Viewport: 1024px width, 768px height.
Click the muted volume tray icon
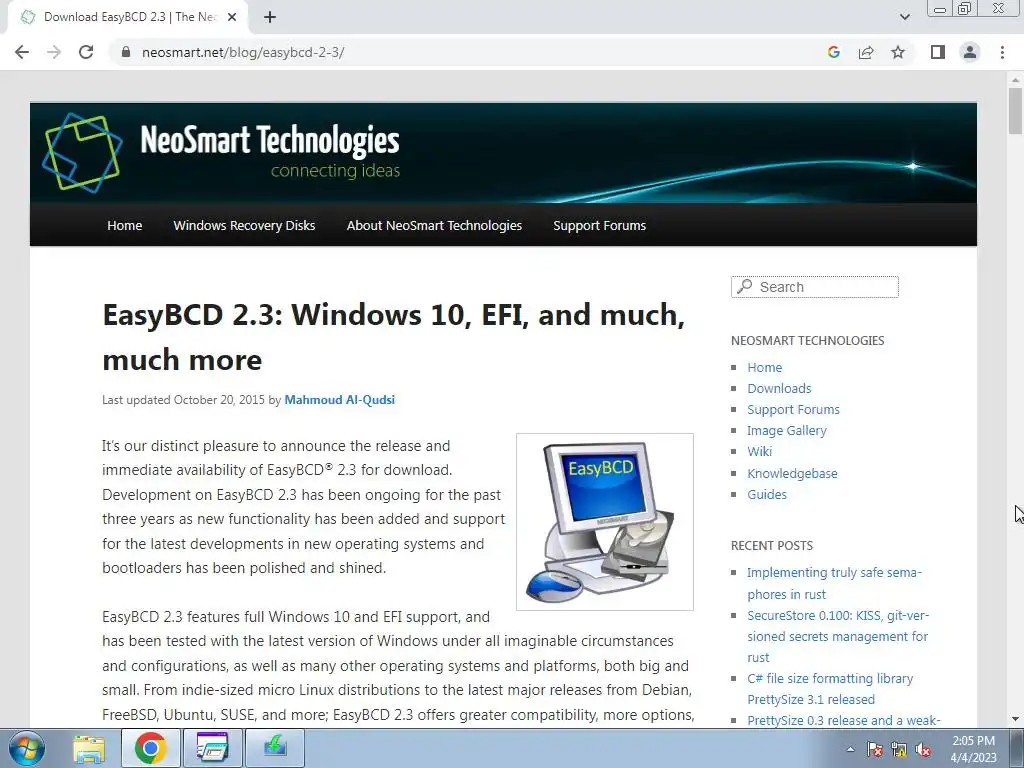click(923, 750)
